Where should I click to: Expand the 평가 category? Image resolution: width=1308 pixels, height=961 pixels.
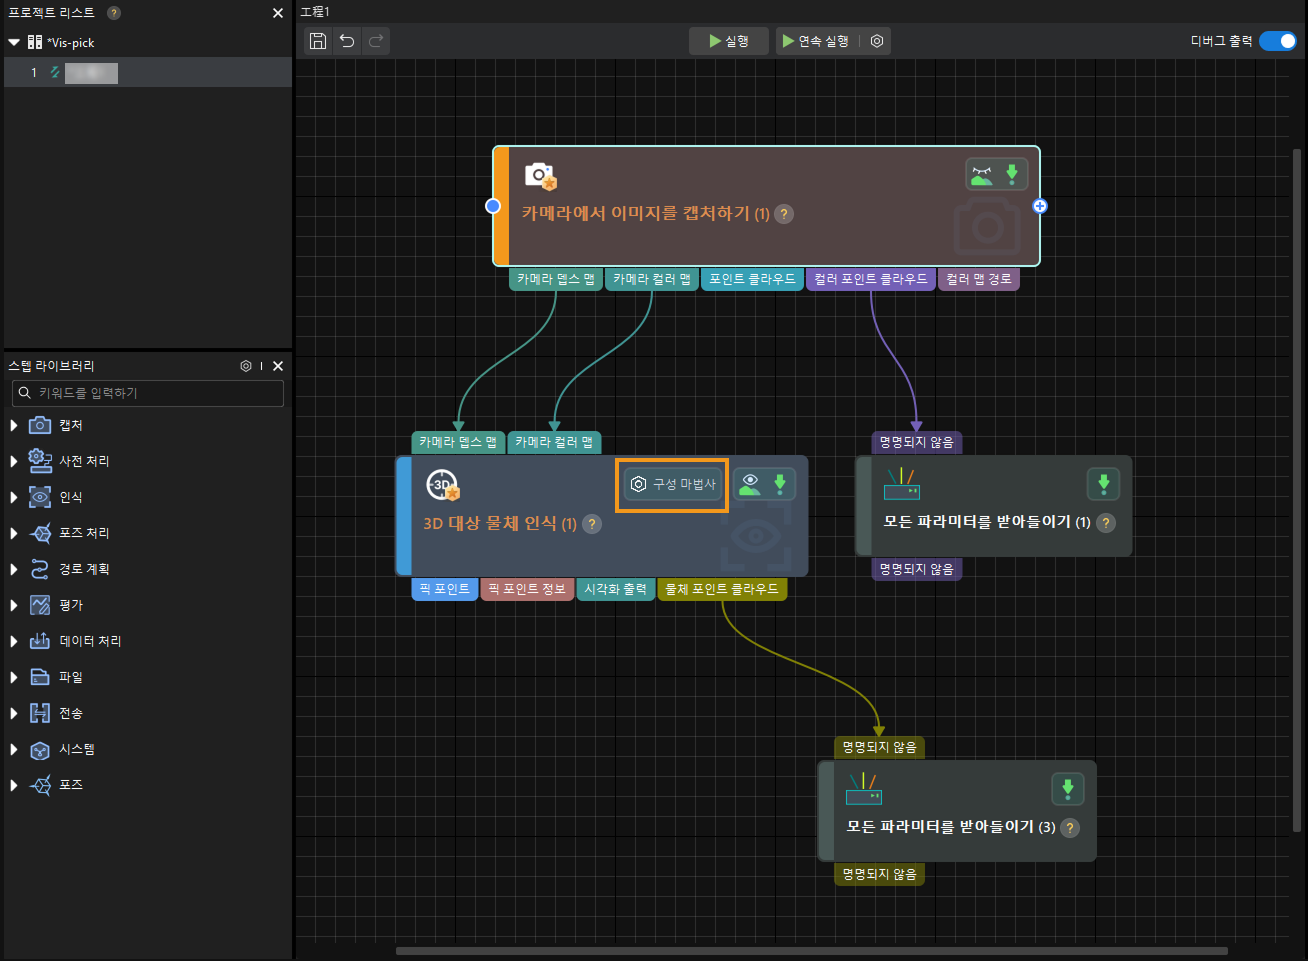(14, 605)
